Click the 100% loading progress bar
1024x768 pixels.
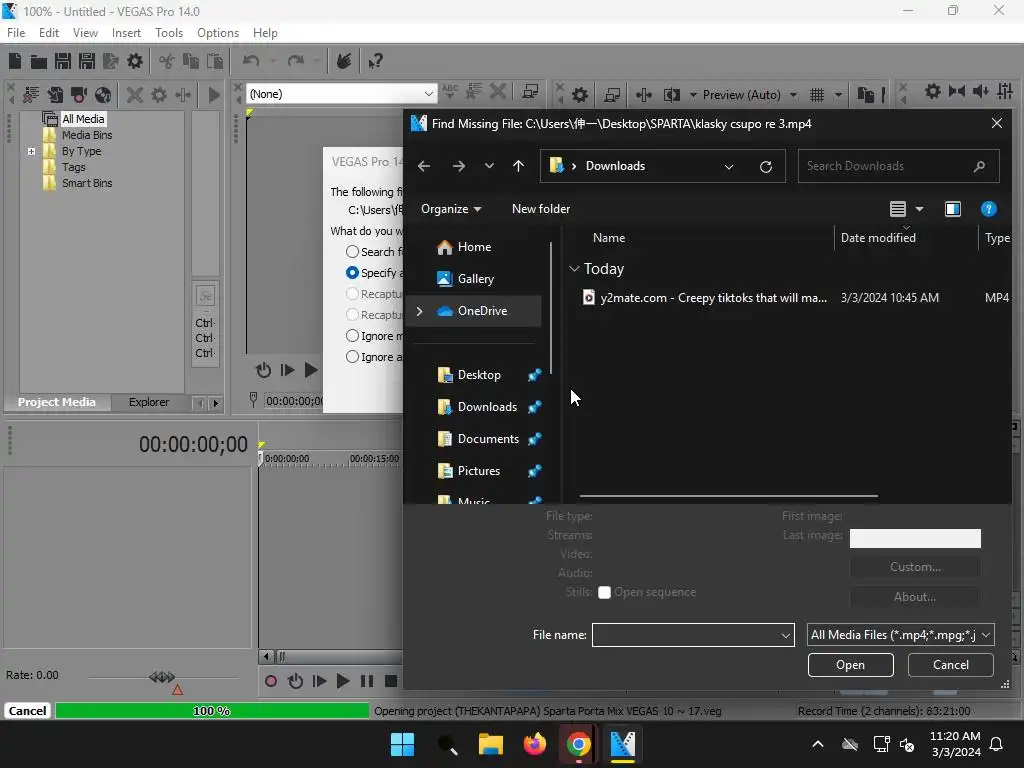[212, 711]
